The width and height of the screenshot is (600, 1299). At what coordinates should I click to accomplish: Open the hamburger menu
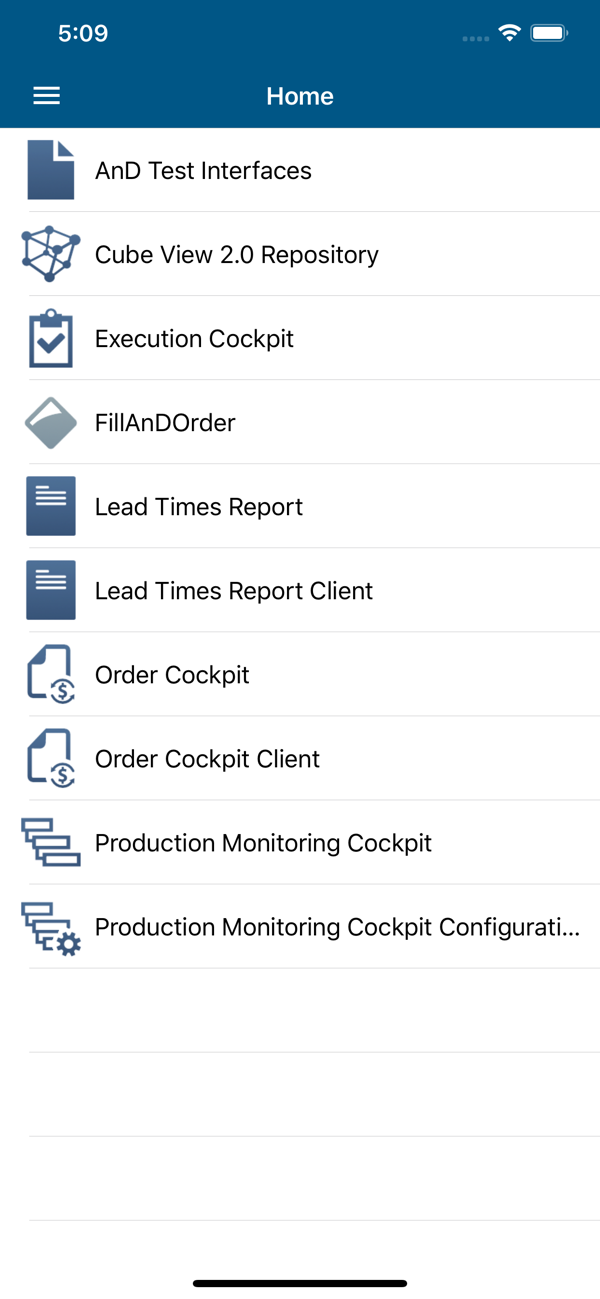click(47, 96)
